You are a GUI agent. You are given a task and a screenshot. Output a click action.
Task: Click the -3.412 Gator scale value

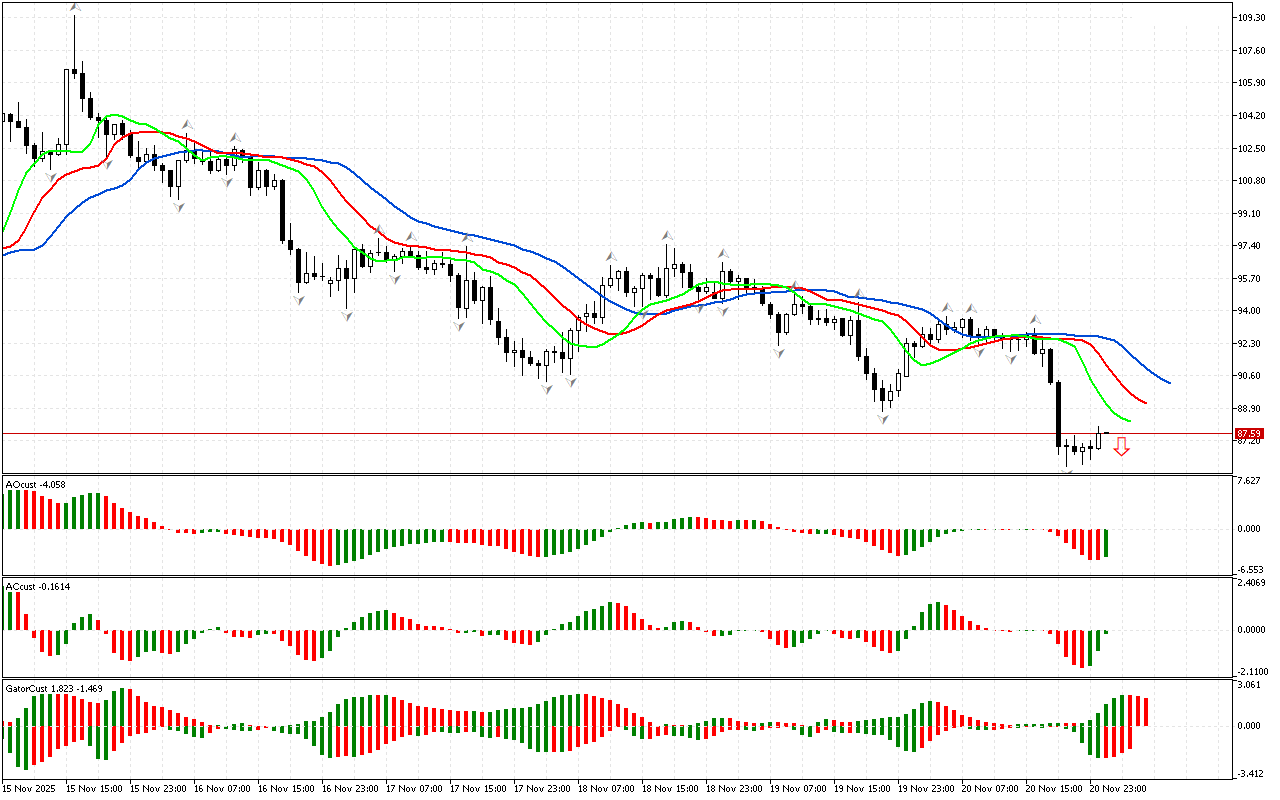pyautogui.click(x=1249, y=773)
